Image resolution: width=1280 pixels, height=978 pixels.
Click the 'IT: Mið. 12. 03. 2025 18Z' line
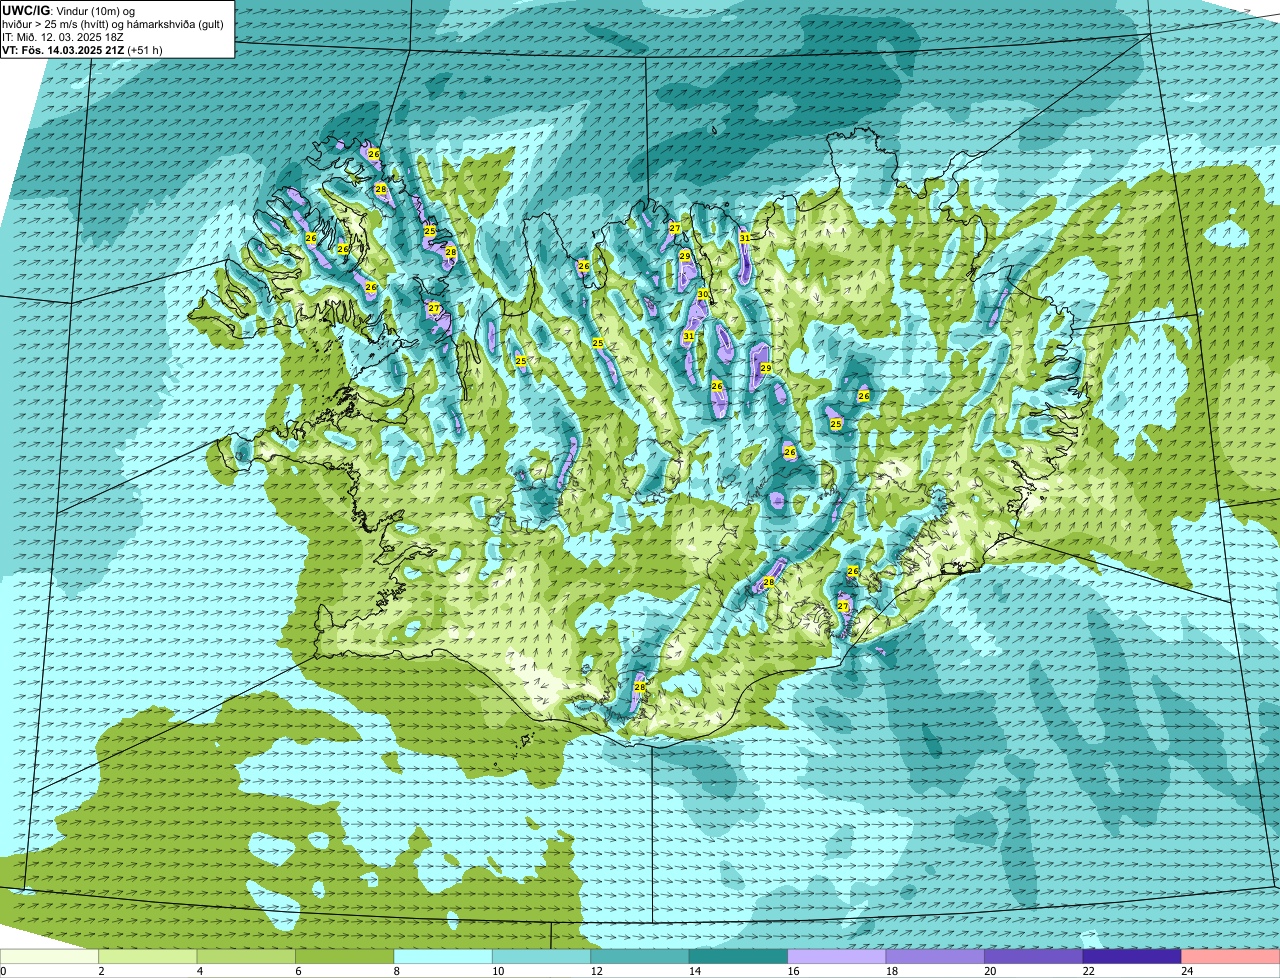pos(64,37)
